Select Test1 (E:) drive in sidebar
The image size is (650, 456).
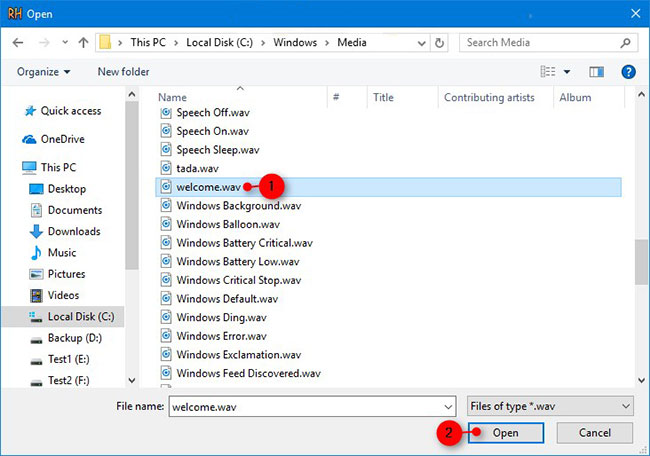[60, 359]
